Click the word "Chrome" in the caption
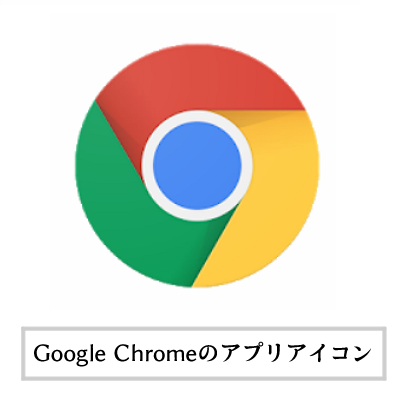The width and height of the screenshot is (400, 400). tap(156, 353)
